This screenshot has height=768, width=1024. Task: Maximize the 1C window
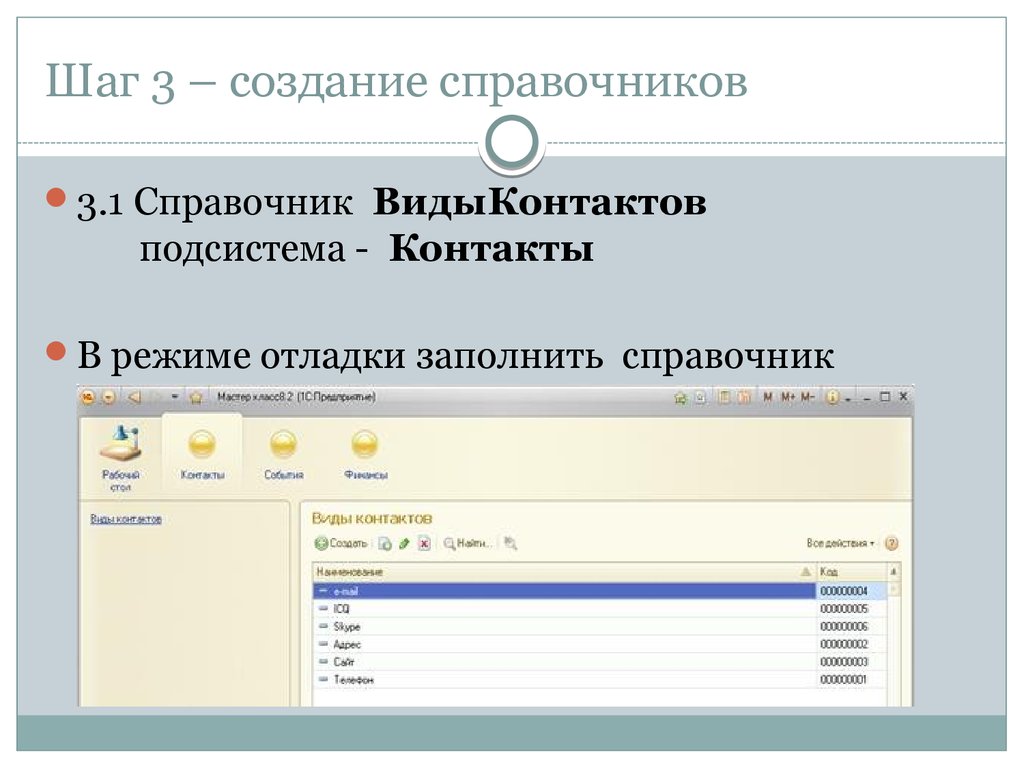(885, 396)
